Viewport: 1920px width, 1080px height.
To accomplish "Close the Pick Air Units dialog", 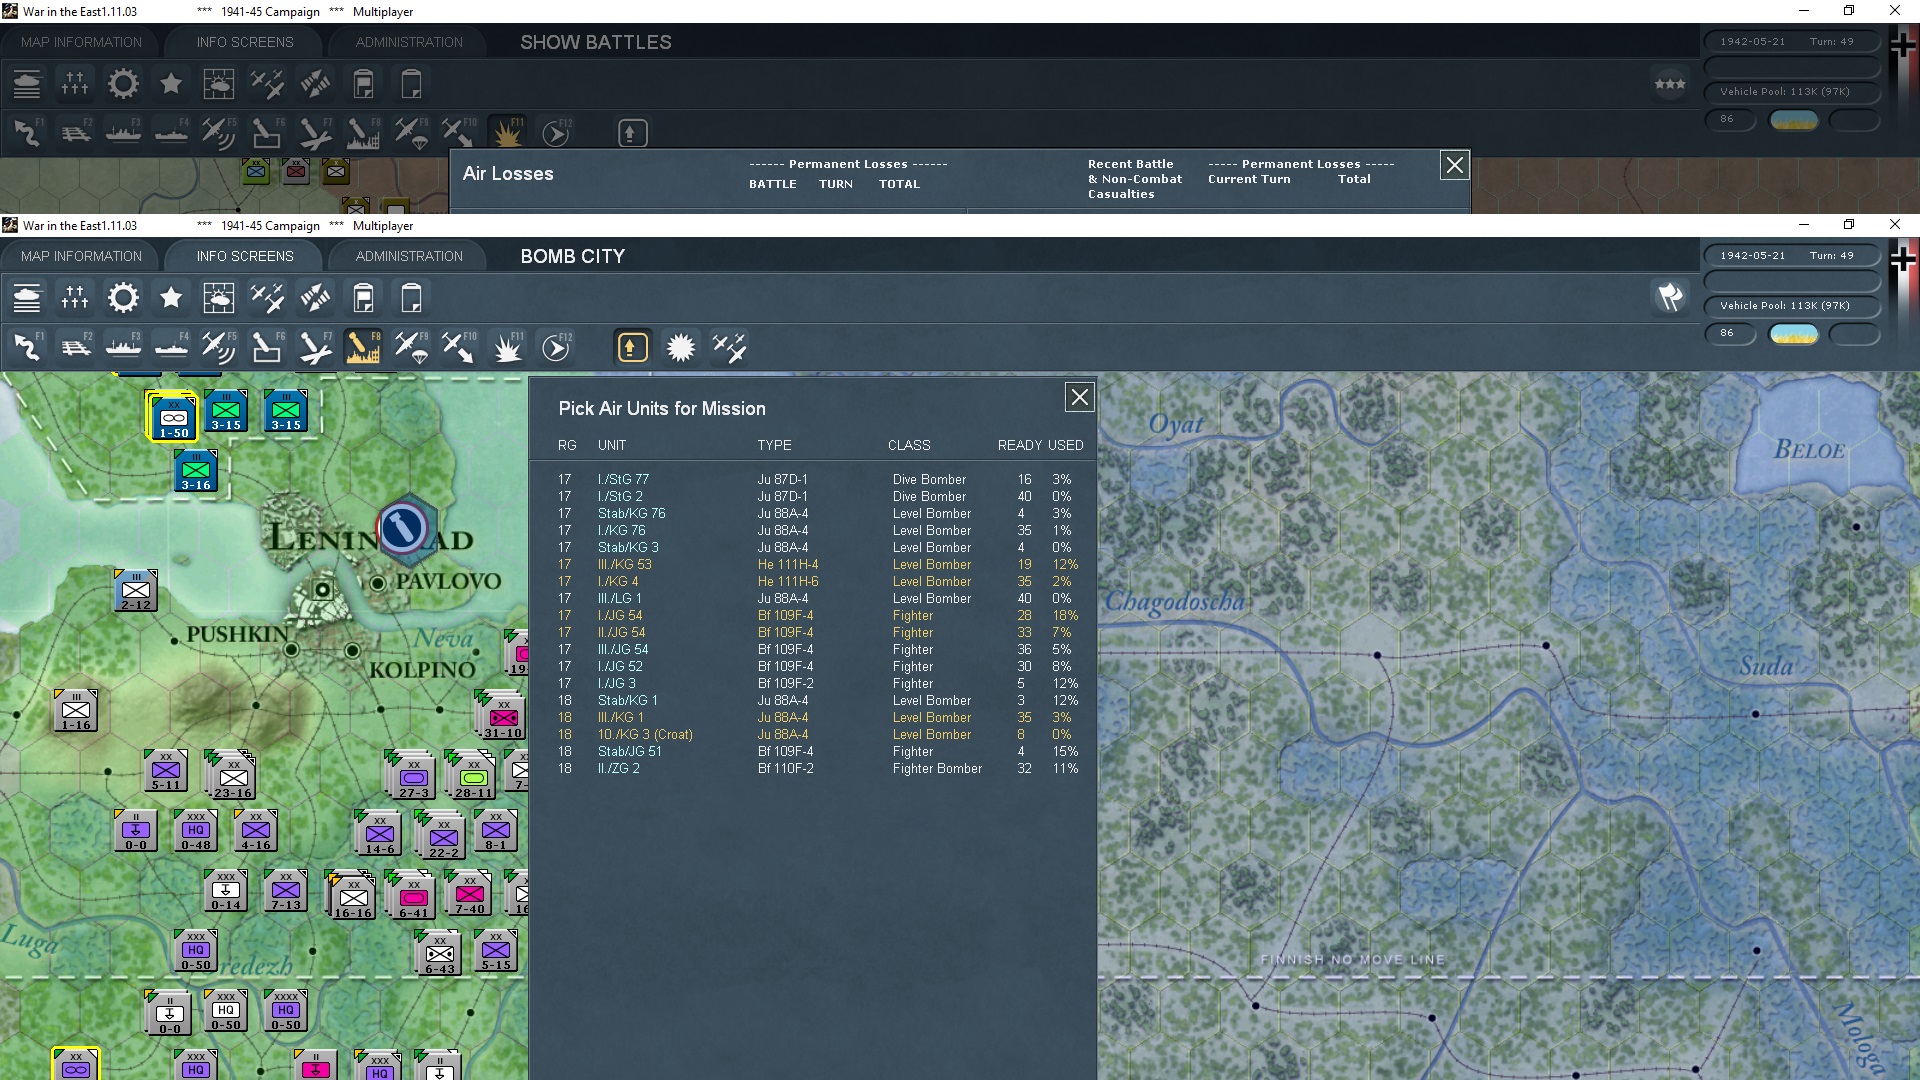I will [x=1079, y=398].
